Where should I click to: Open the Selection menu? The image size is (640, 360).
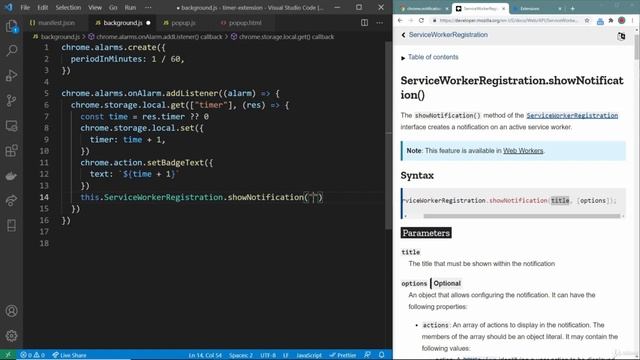[x=68, y=7]
